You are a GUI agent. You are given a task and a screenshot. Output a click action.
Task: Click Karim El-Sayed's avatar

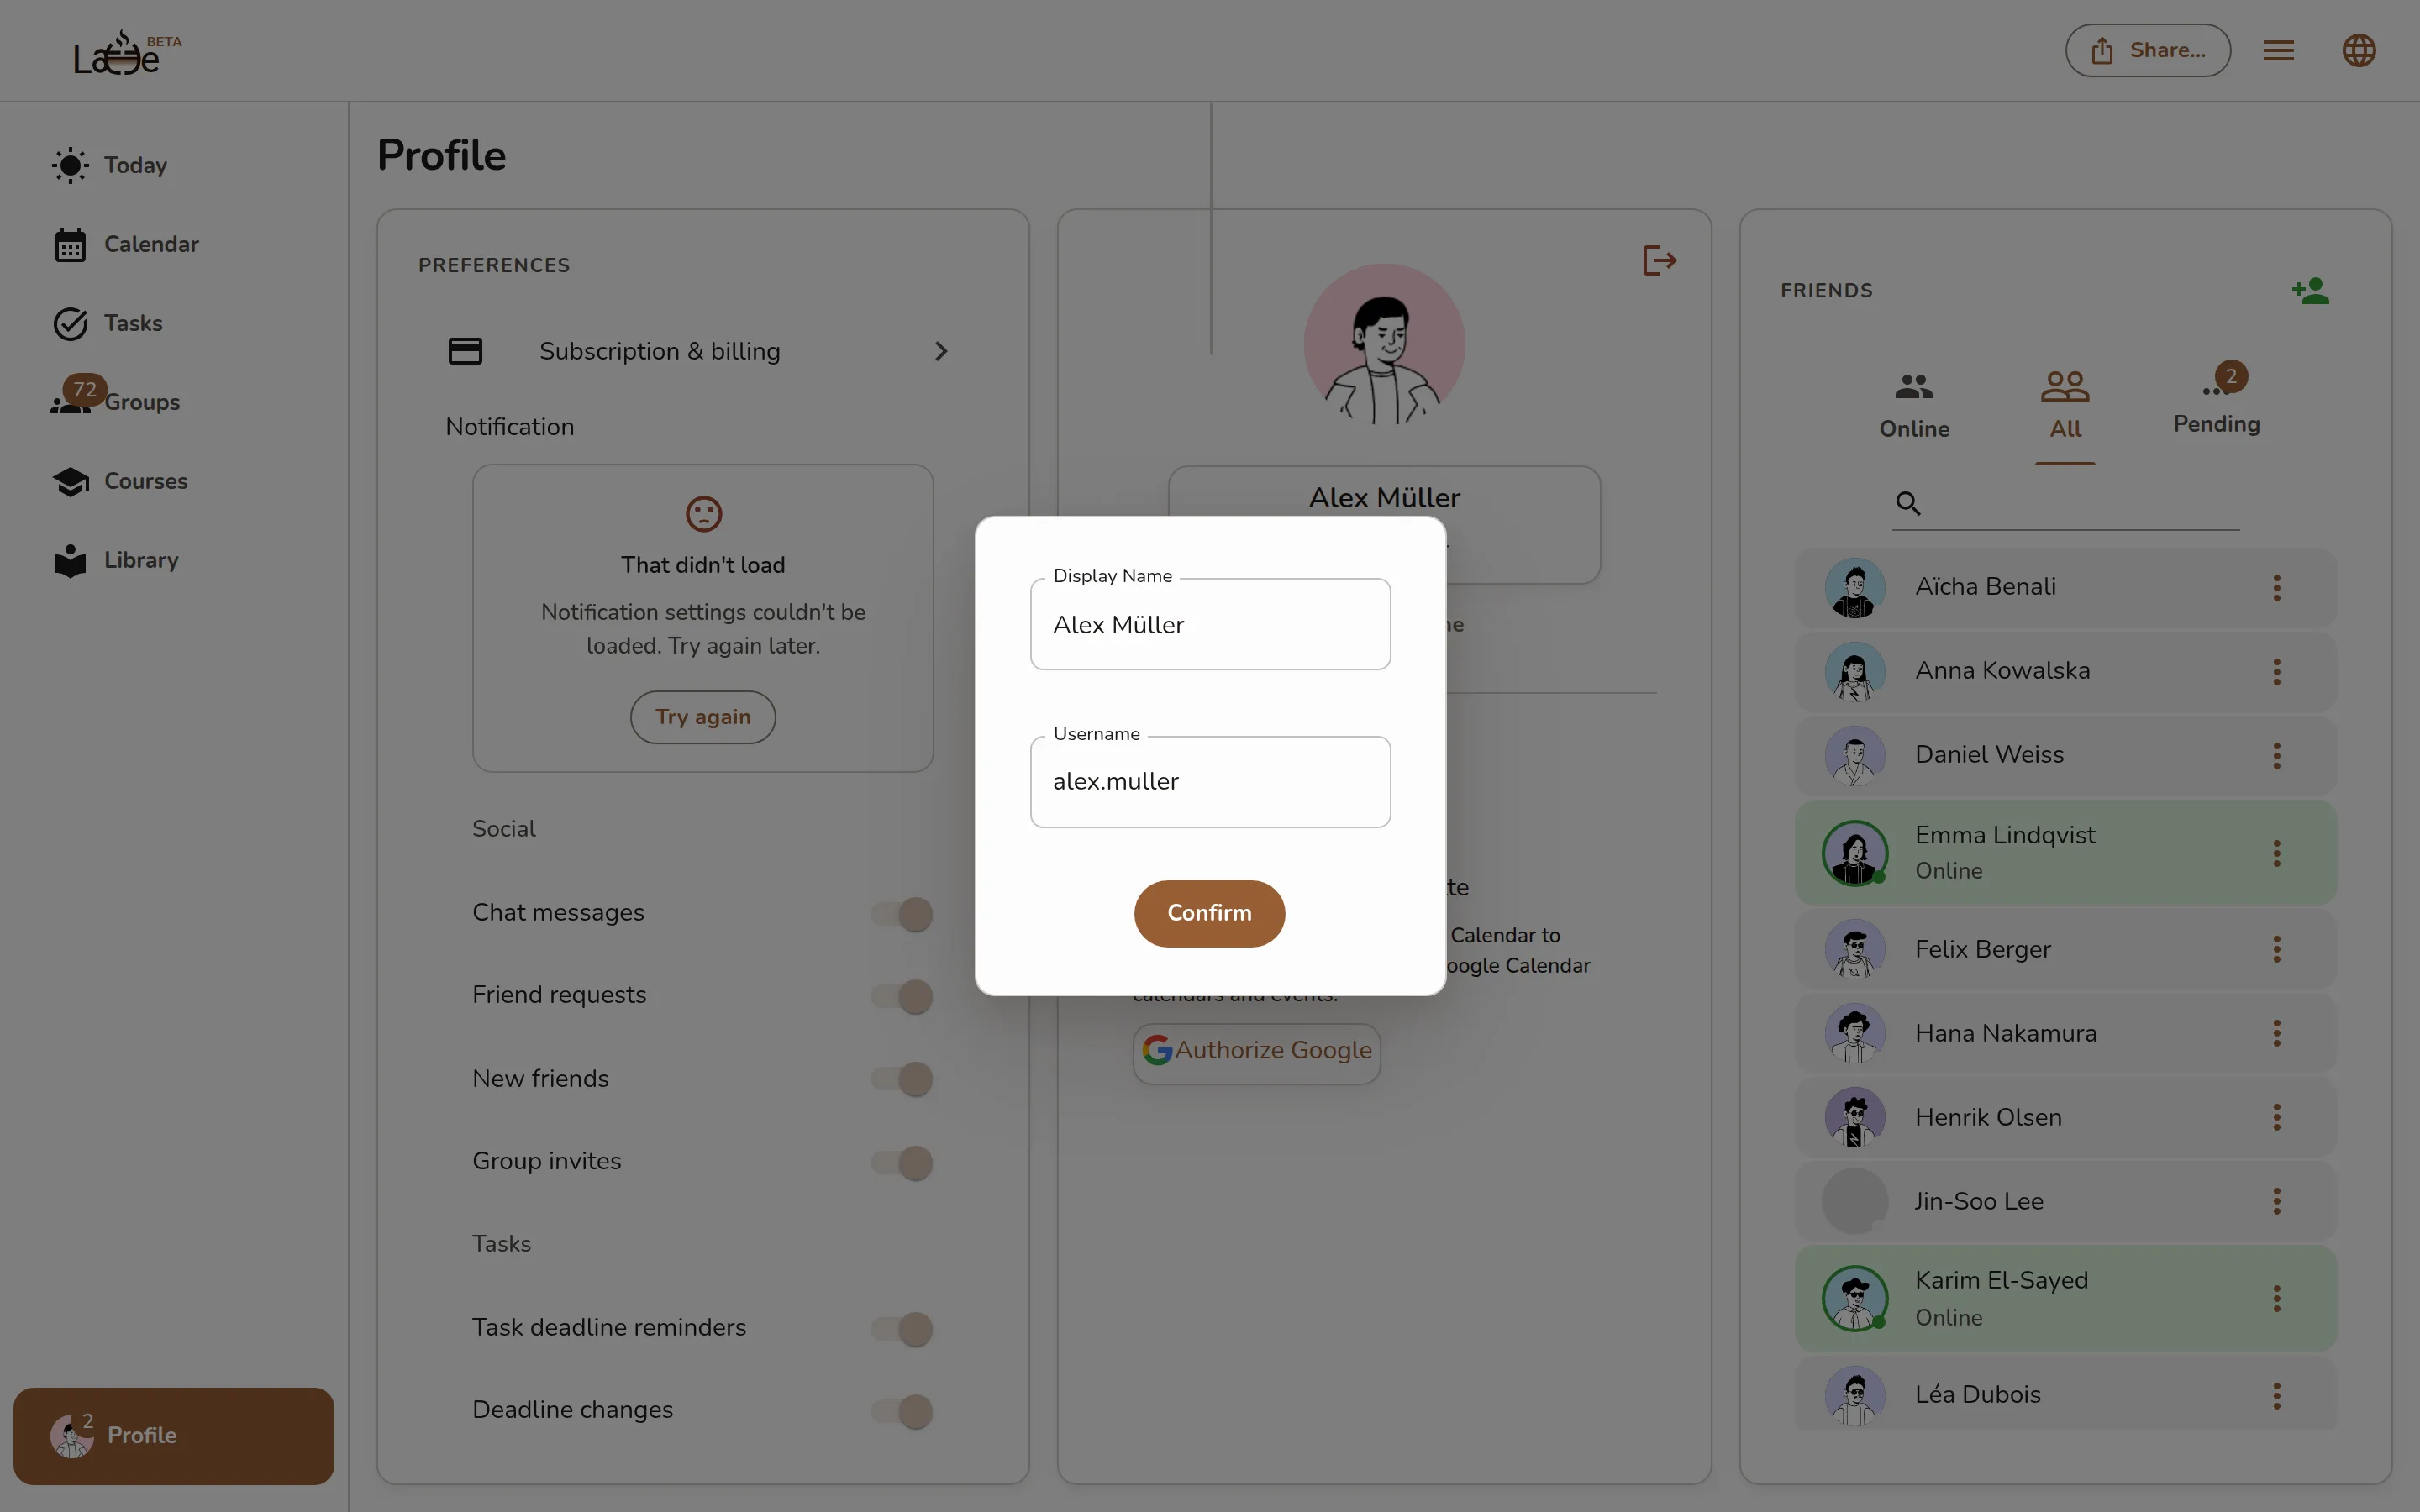coord(1855,1298)
